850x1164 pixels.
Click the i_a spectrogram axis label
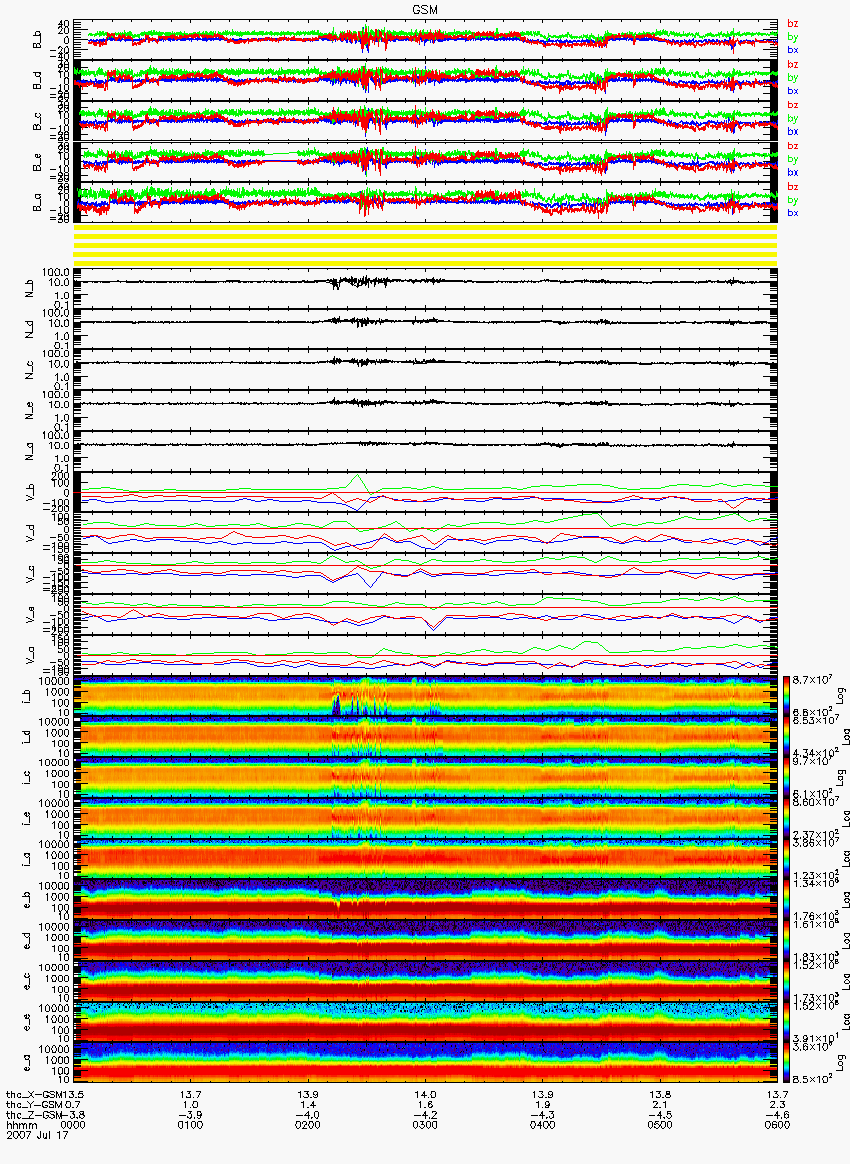tap(27, 860)
